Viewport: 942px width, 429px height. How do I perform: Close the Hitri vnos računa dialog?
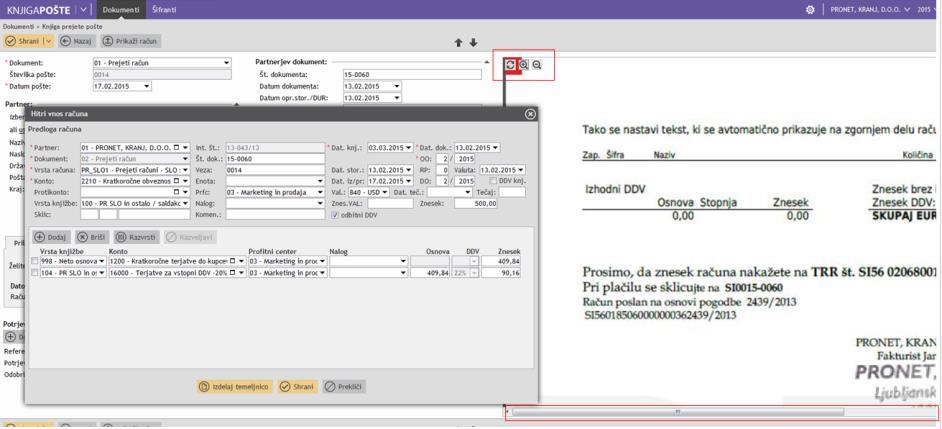530,114
